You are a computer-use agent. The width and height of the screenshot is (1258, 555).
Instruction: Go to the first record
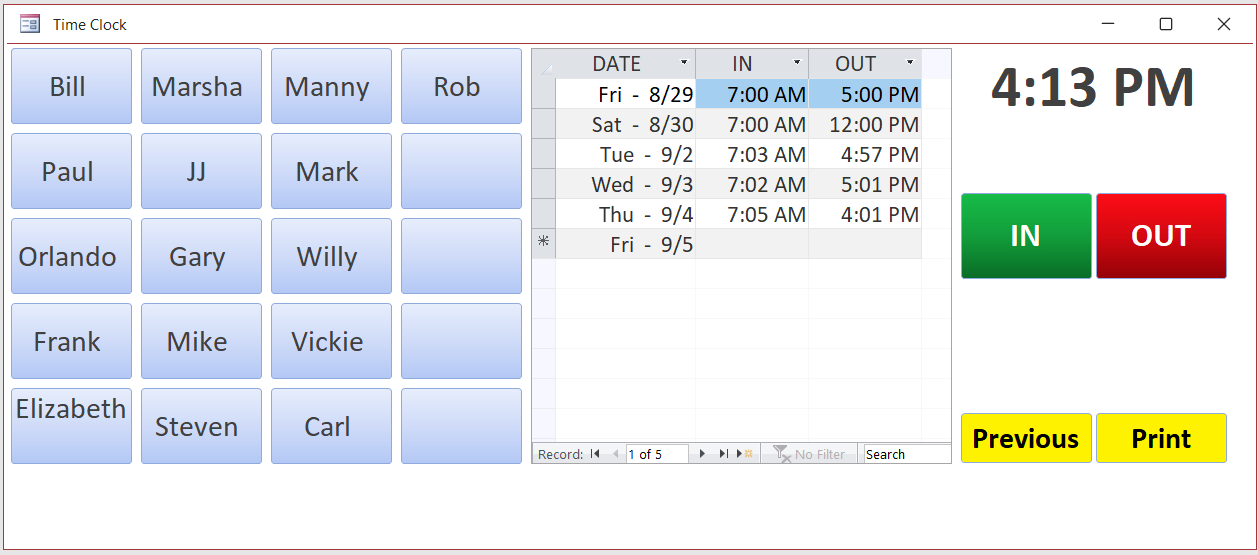[x=595, y=454]
